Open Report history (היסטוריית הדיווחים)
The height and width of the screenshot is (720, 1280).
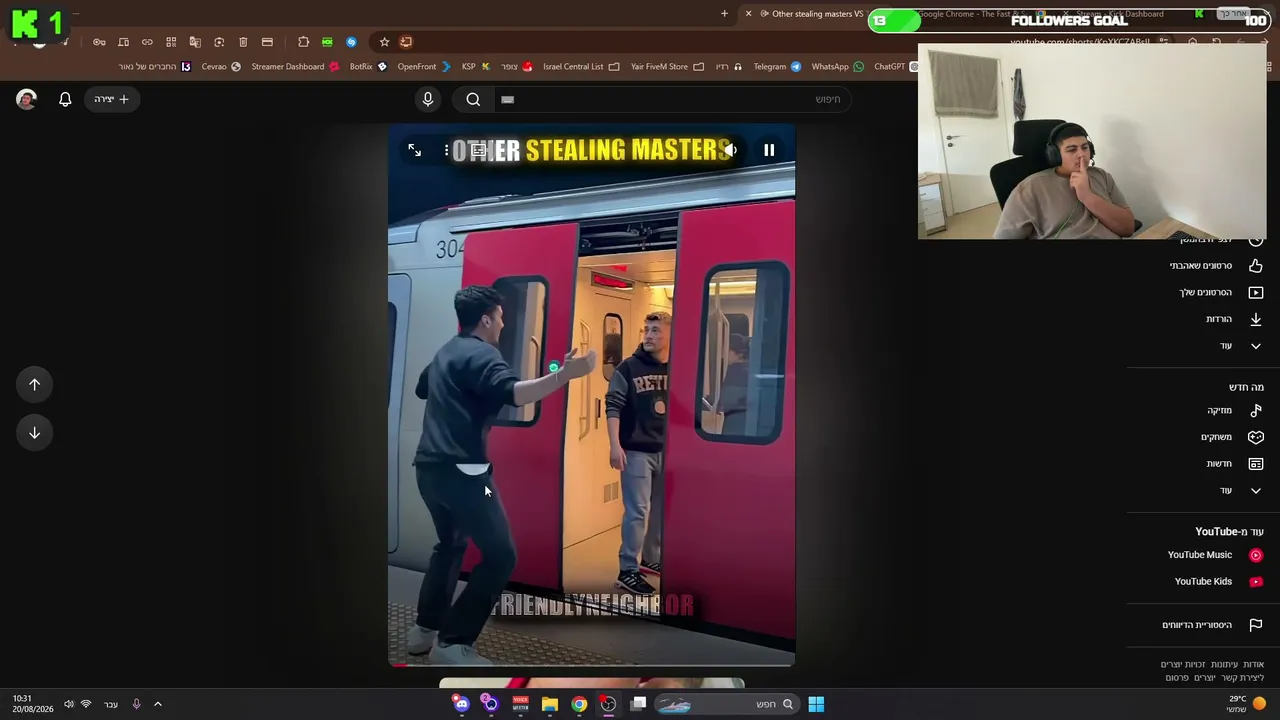(x=1212, y=625)
